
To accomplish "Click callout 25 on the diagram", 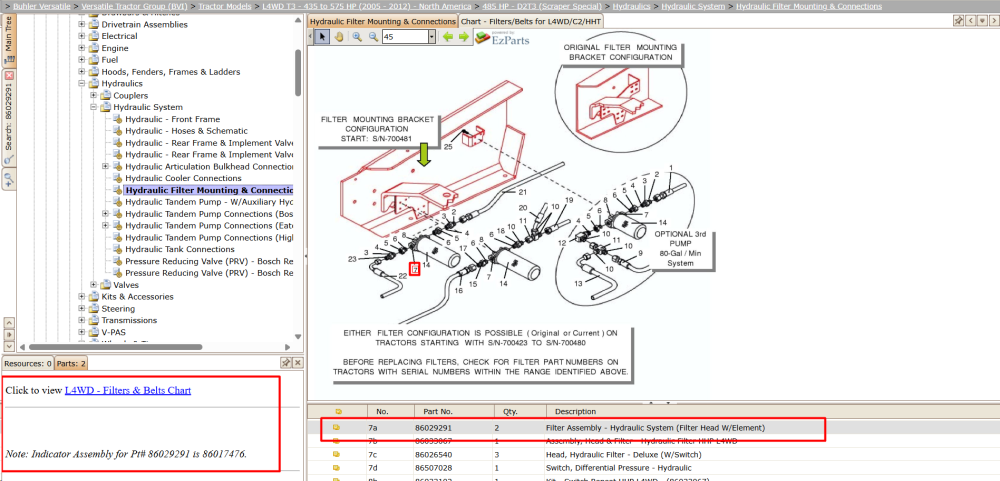I will pyautogui.click(x=448, y=146).
